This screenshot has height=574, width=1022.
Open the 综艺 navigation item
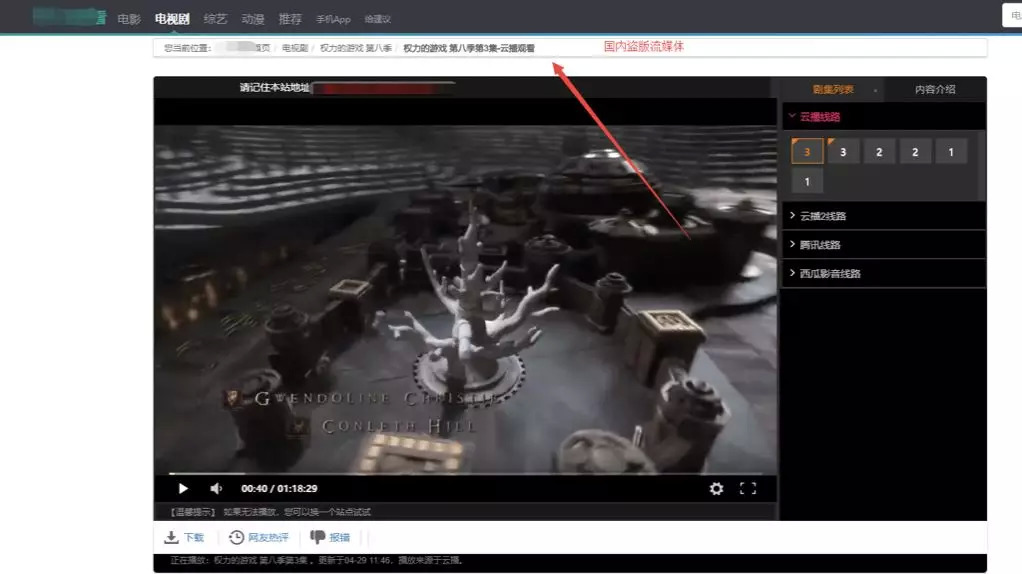click(215, 19)
